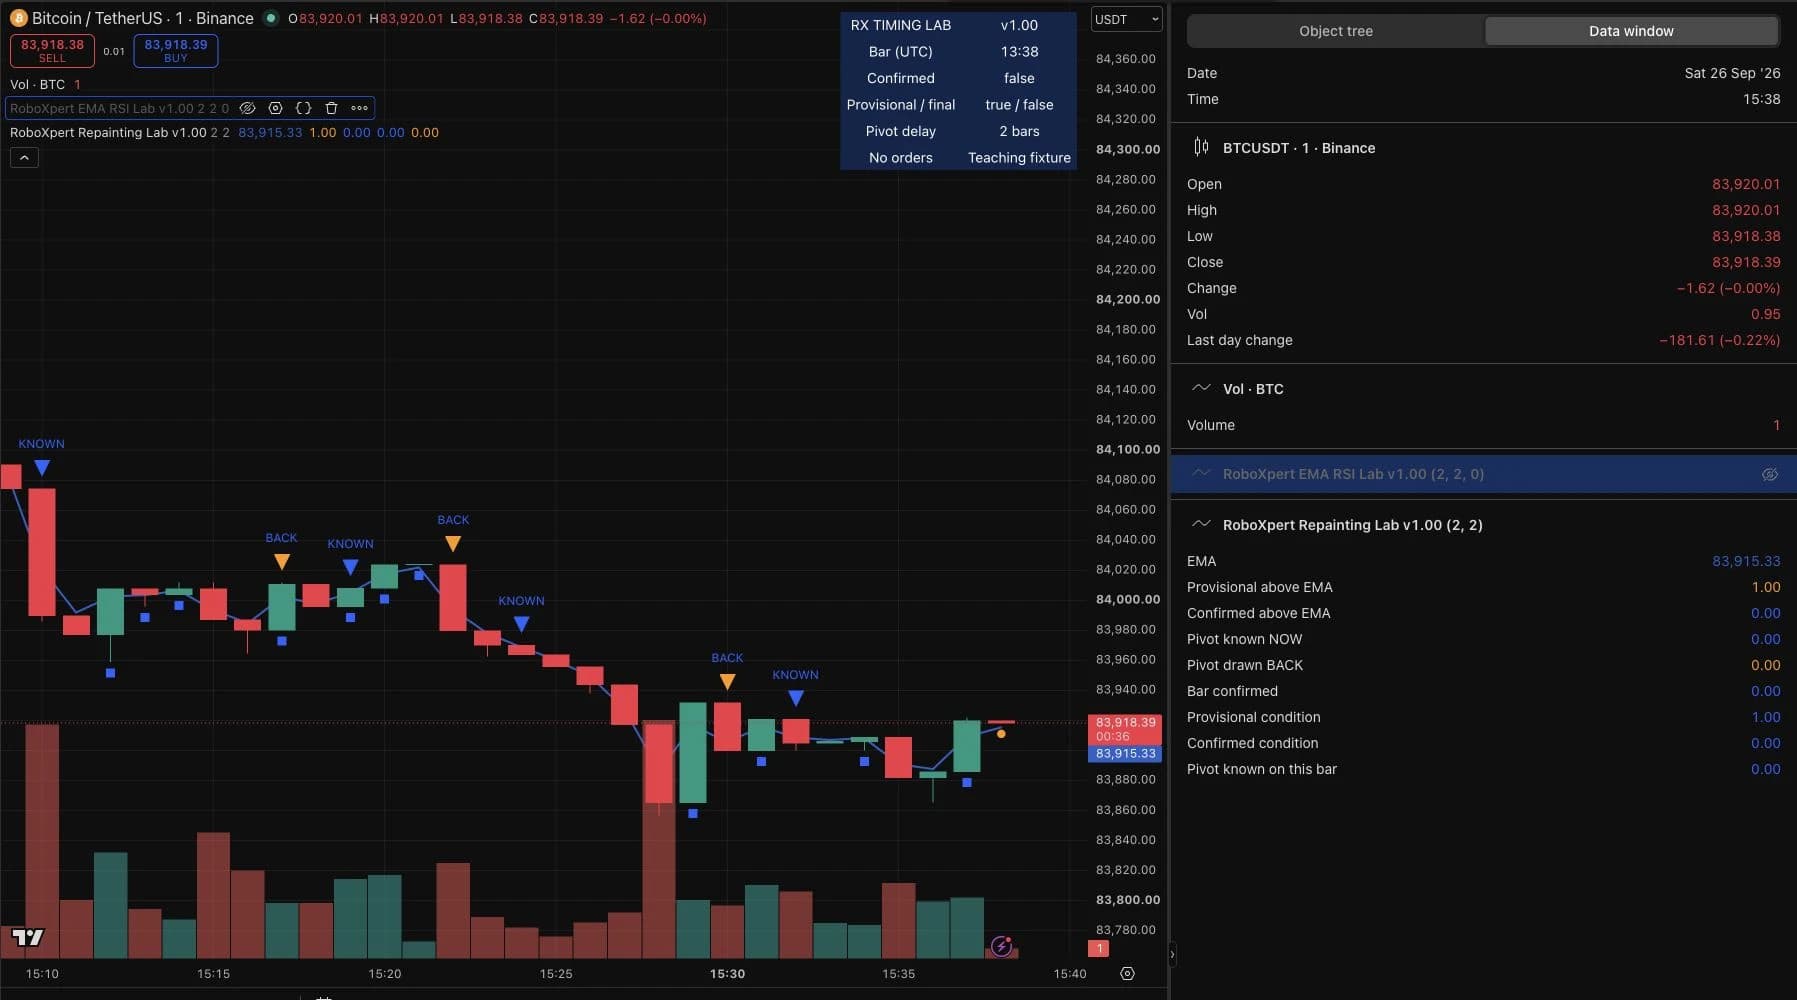The height and width of the screenshot is (1000, 1797).
Task: Click the red volume label showing 1
Action: (1098, 948)
